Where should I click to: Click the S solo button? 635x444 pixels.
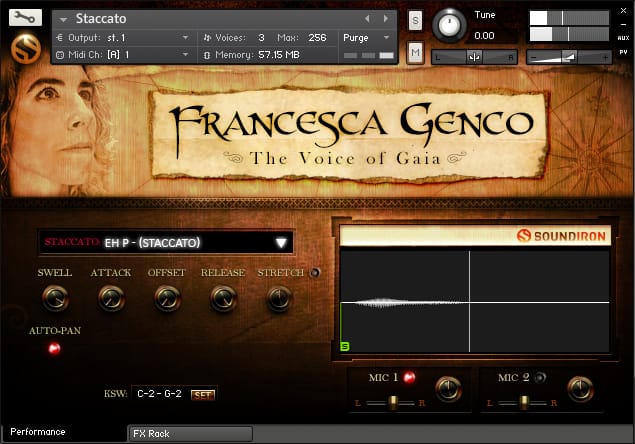pos(415,21)
